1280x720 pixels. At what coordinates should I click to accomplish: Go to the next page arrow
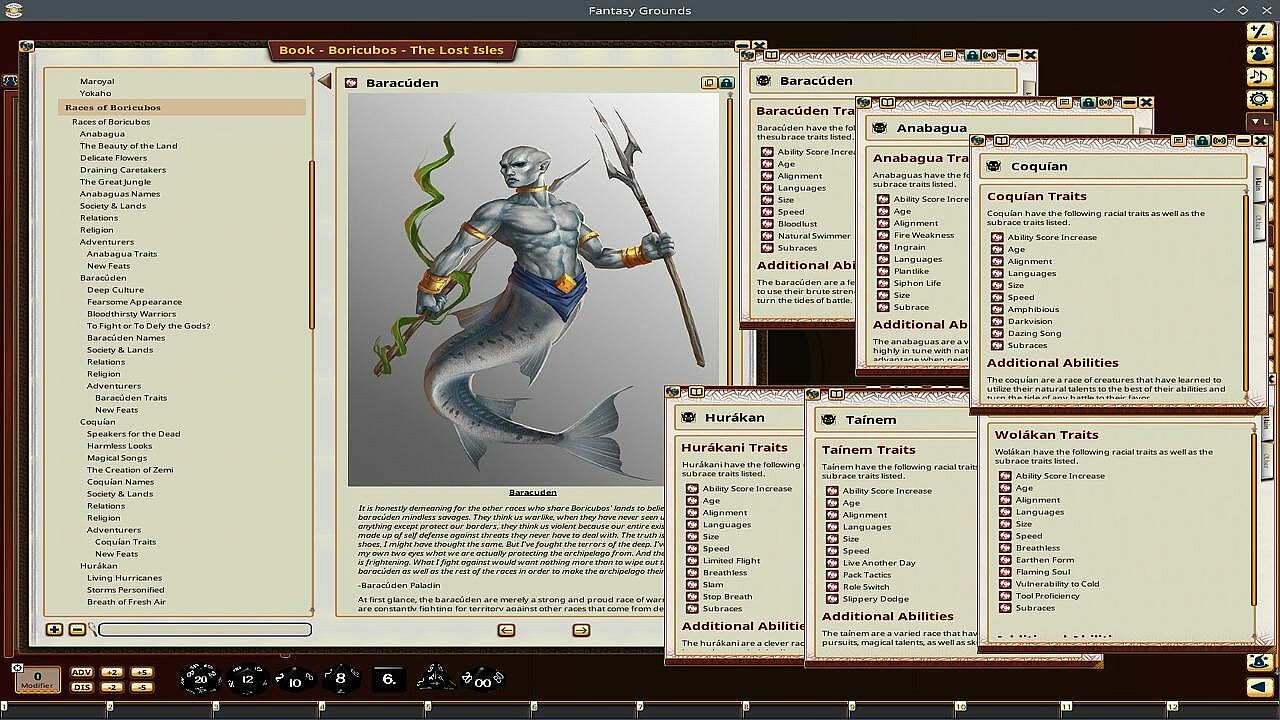coord(581,630)
